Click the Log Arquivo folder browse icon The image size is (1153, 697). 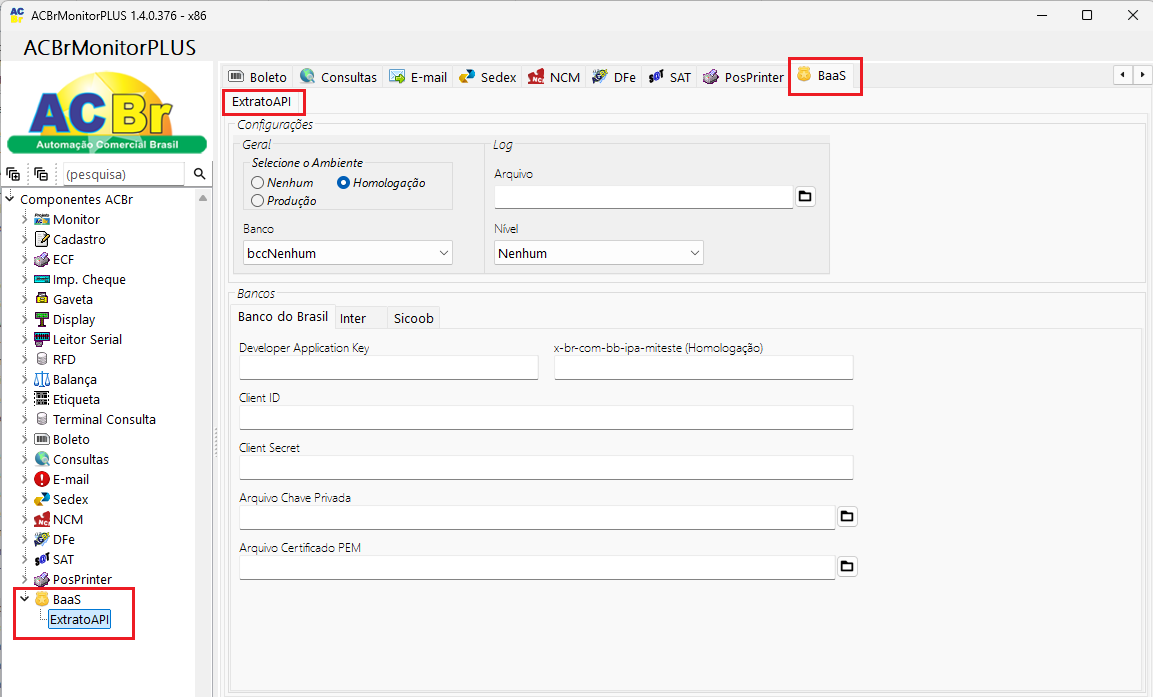805,196
